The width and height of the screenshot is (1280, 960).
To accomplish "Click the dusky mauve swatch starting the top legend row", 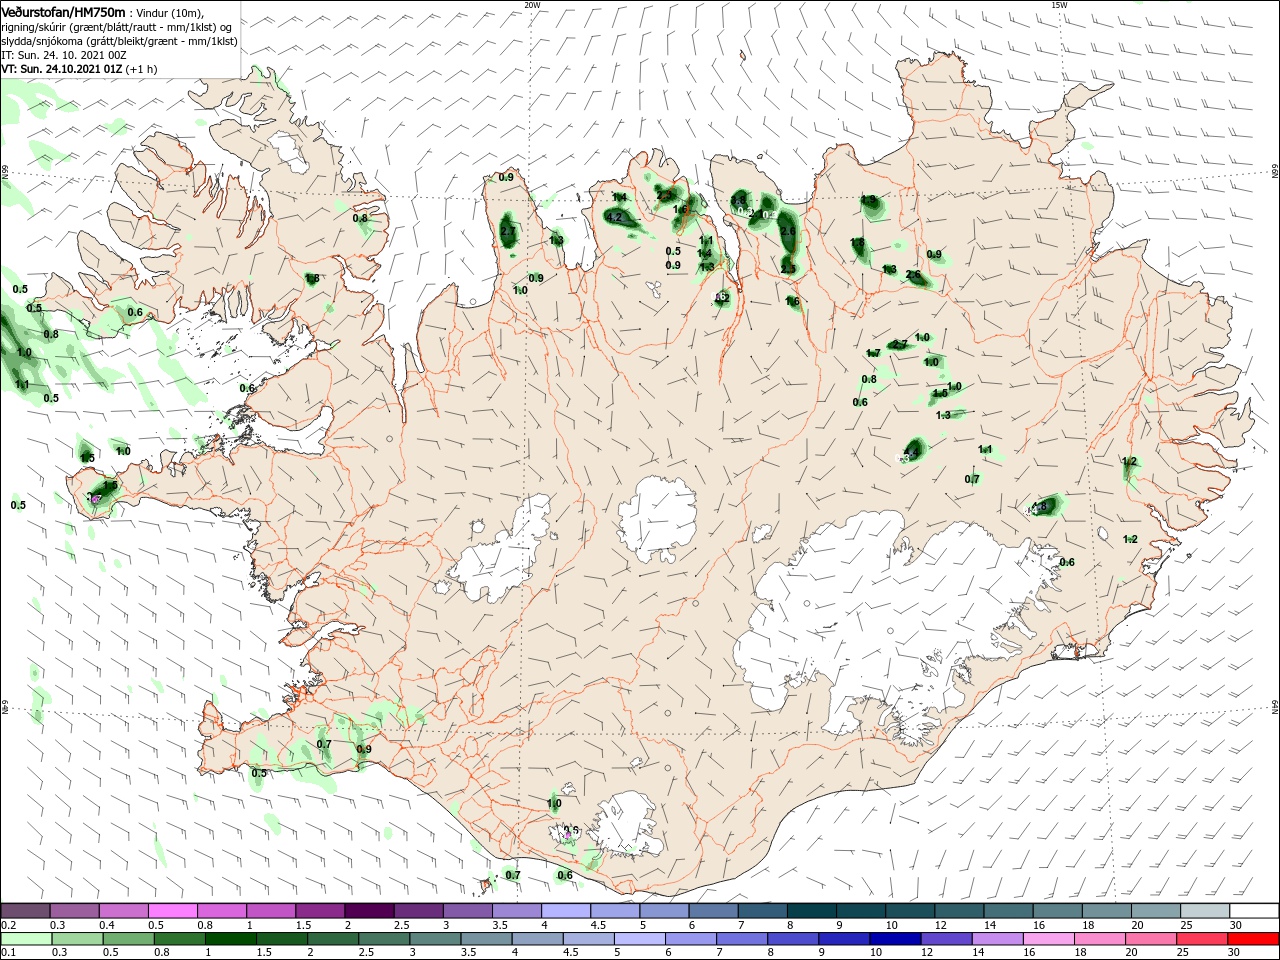I will (26, 911).
